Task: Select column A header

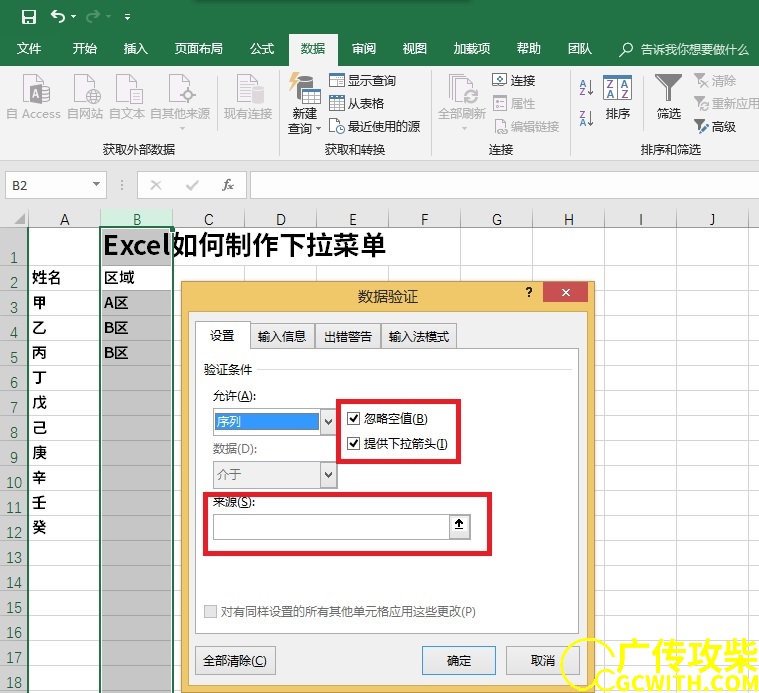Action: tap(64, 219)
